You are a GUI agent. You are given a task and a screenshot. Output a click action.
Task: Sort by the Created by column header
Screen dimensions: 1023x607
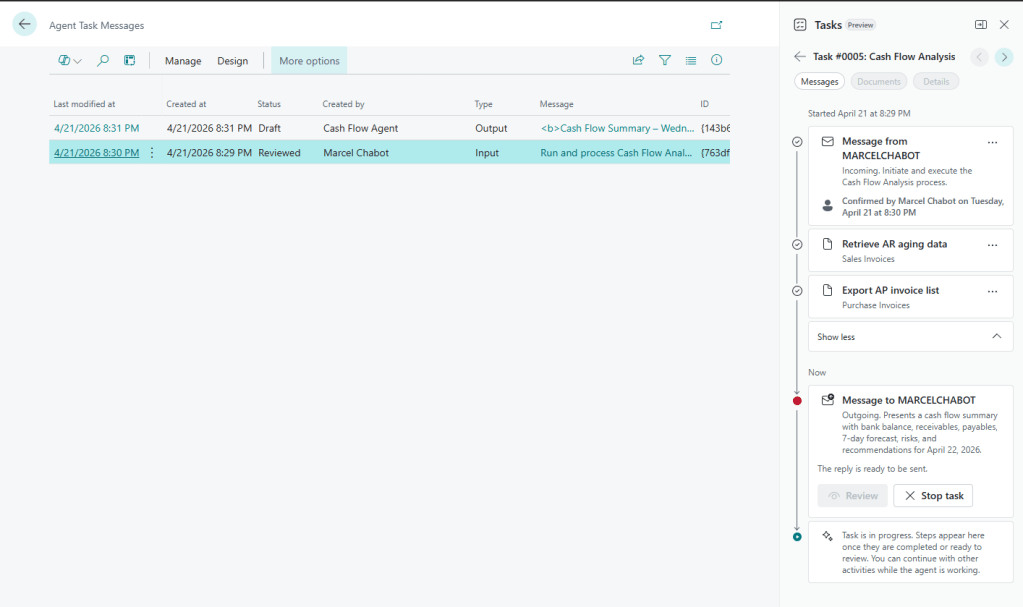point(343,104)
